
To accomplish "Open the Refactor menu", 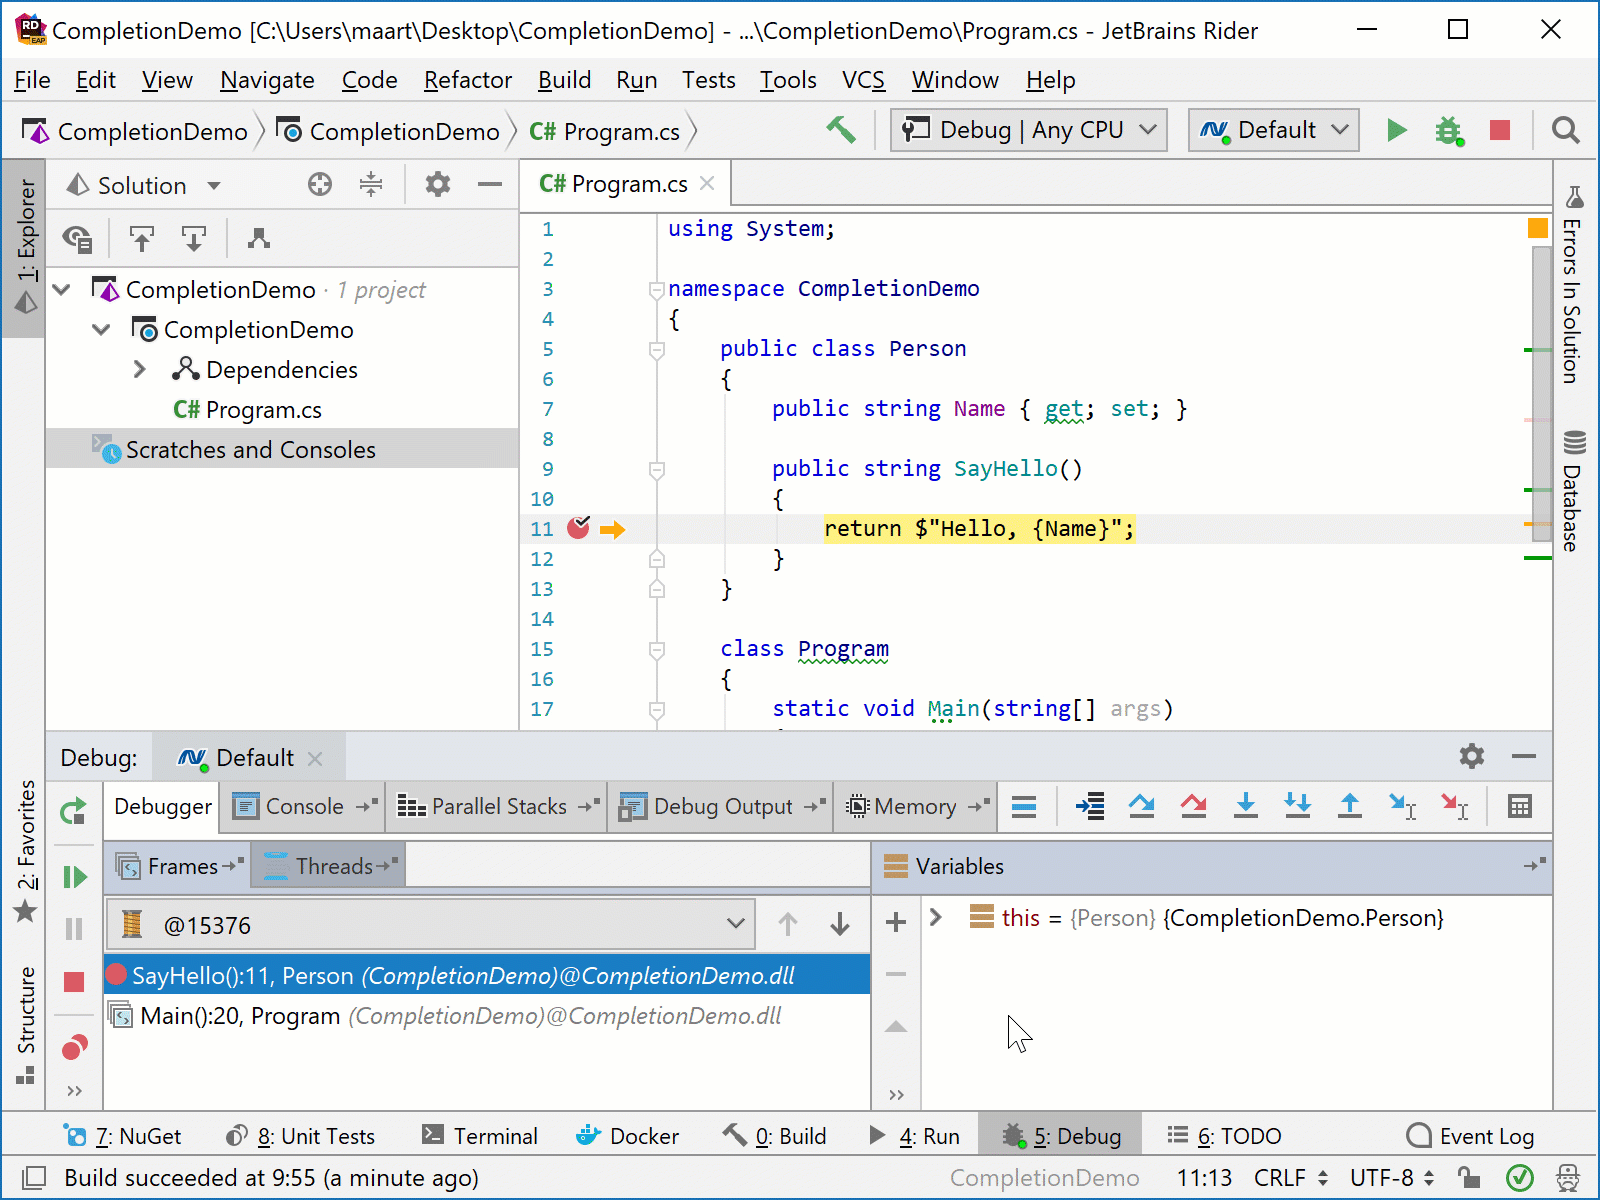I will (x=467, y=80).
